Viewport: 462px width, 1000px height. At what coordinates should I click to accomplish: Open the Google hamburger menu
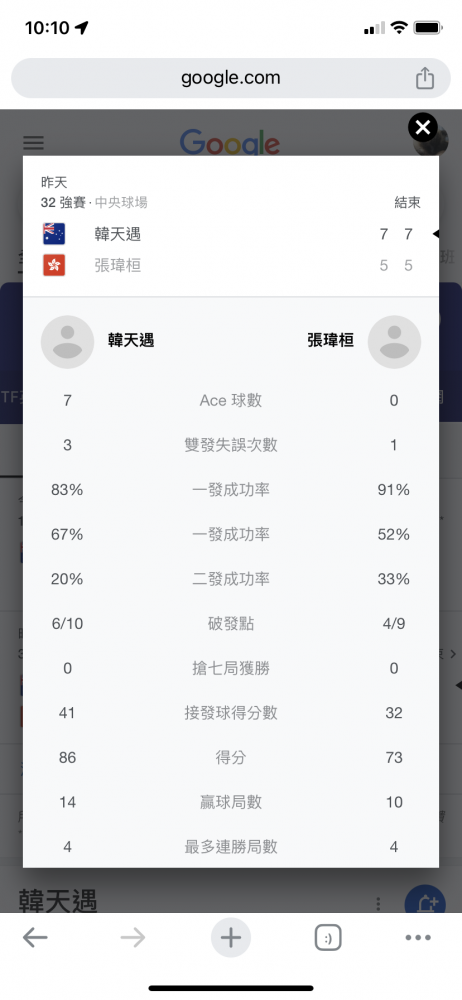coord(33,143)
